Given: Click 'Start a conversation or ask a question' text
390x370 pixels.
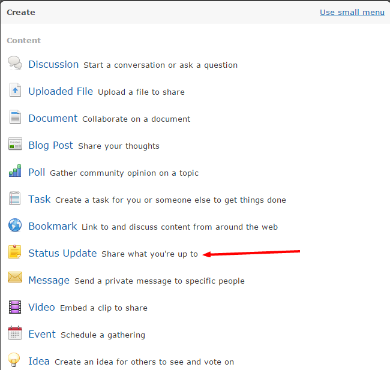Looking at the screenshot, I should tap(160, 65).
